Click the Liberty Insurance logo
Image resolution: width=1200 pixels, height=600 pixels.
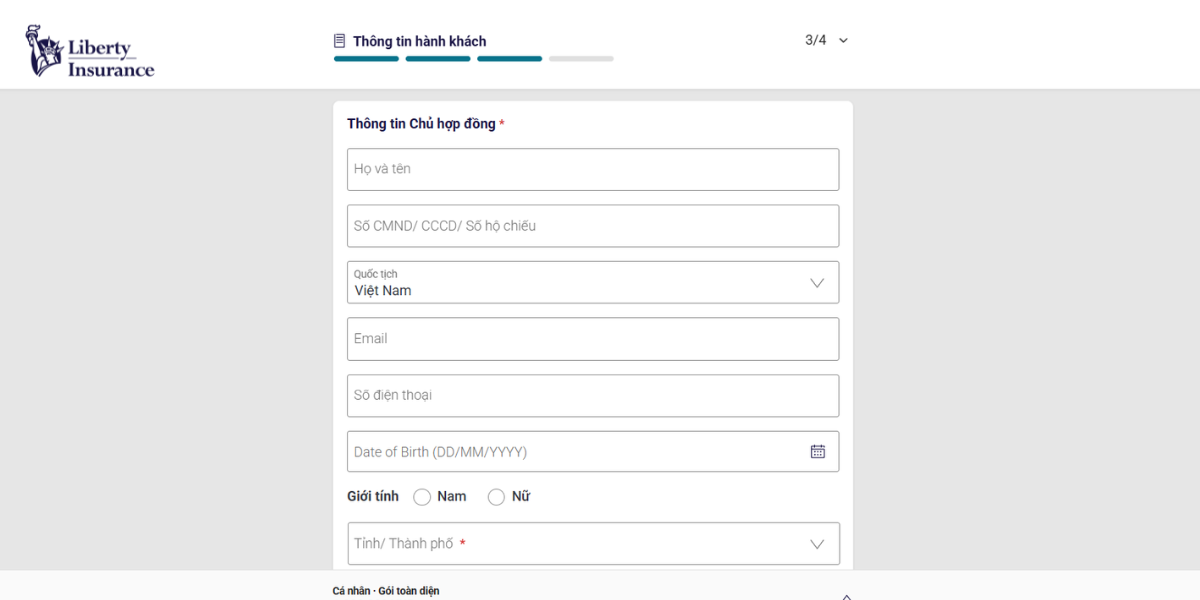90,51
